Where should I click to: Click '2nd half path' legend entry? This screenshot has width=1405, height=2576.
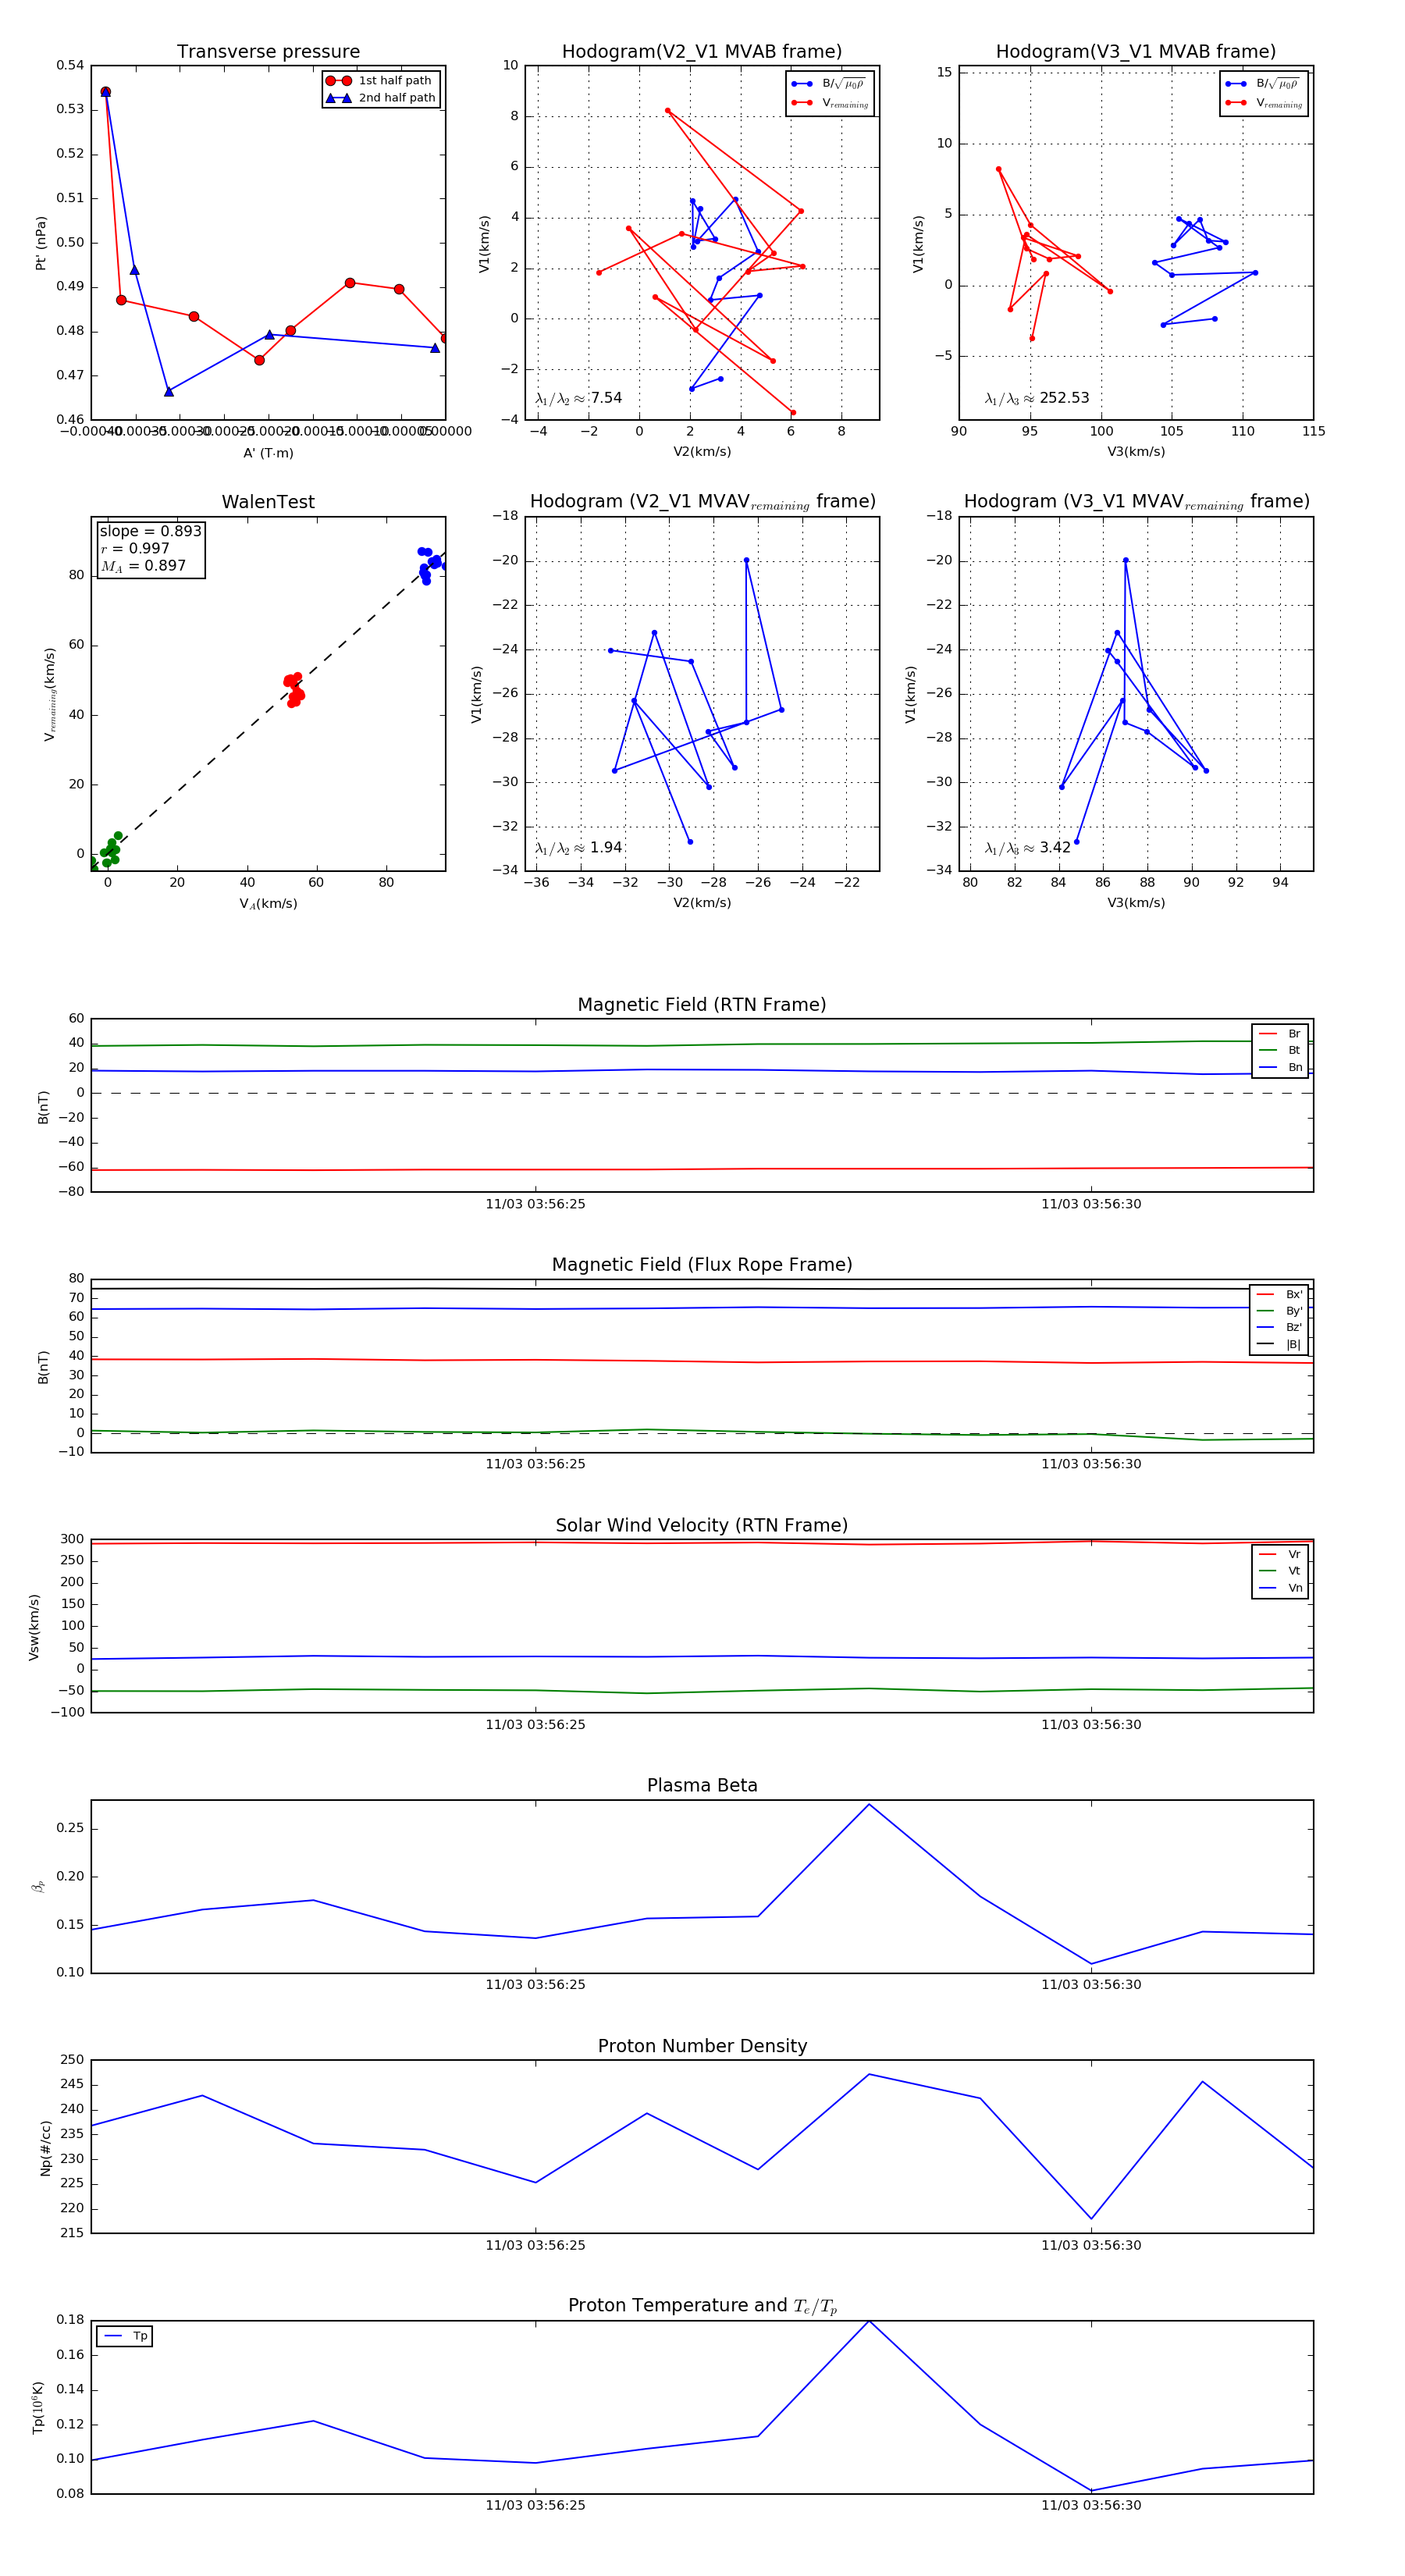pos(380,98)
